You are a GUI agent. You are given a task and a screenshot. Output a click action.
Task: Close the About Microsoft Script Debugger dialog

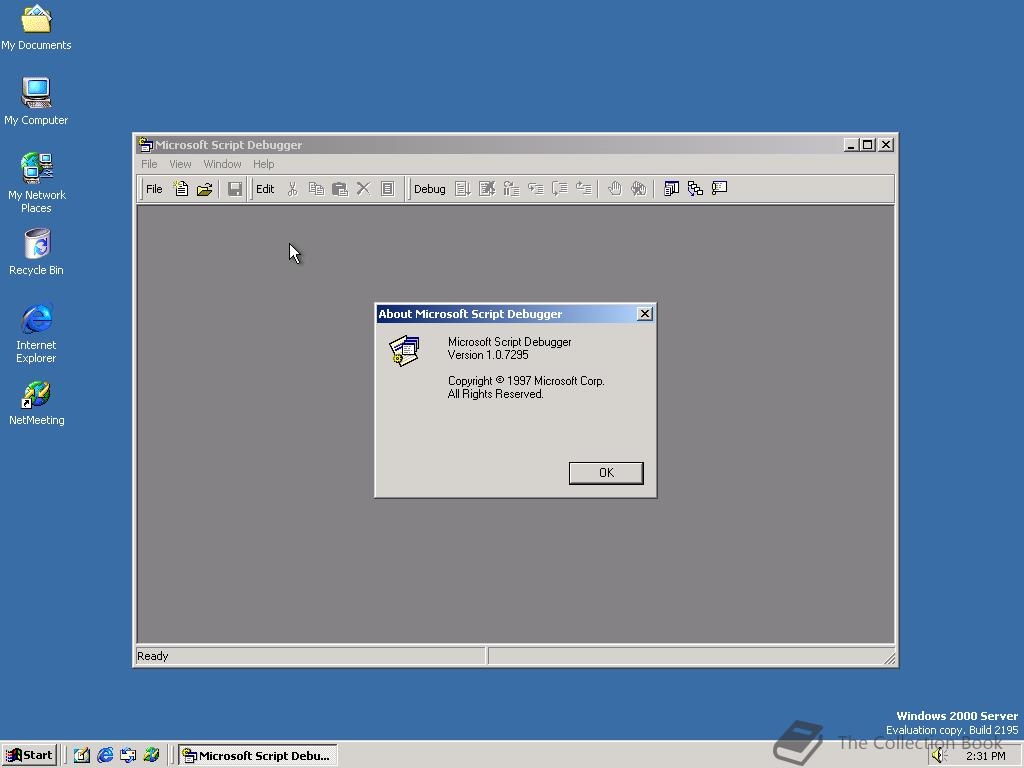(645, 313)
